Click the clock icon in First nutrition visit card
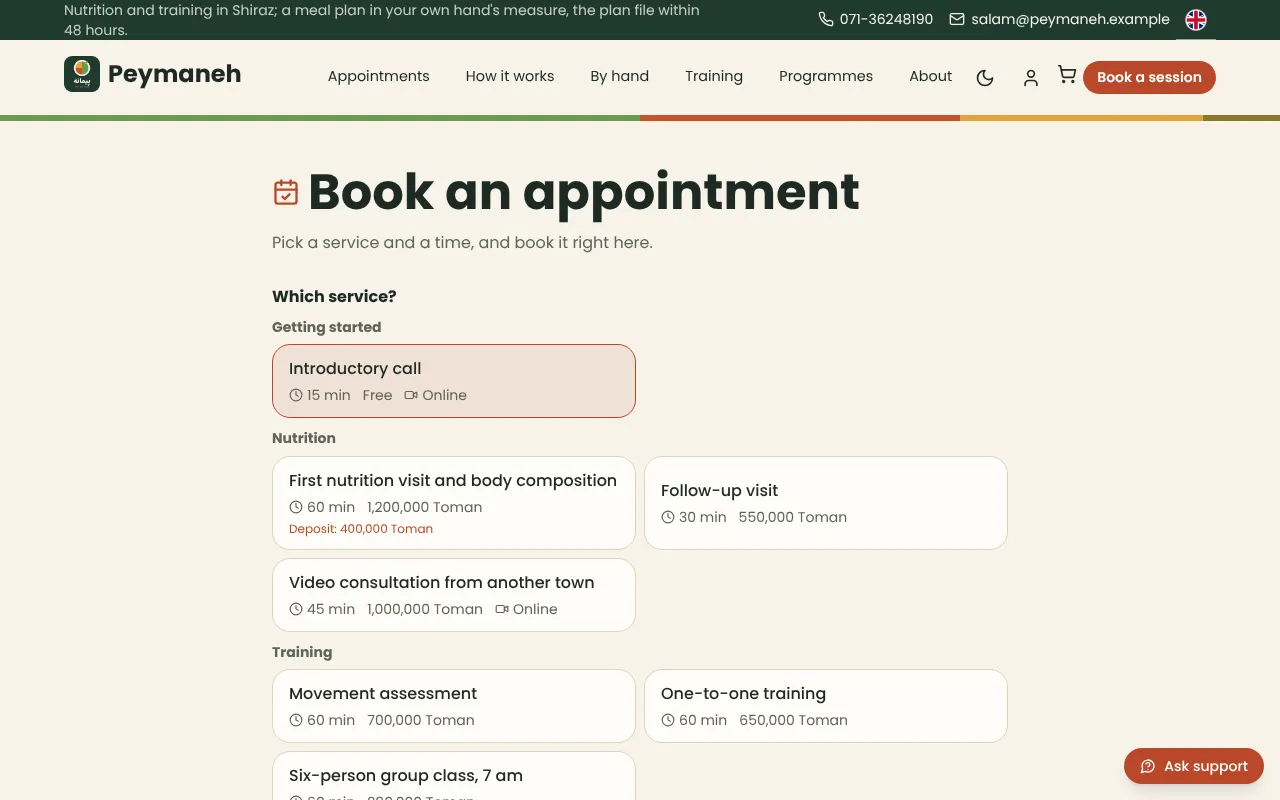The height and width of the screenshot is (800, 1280). [x=296, y=507]
